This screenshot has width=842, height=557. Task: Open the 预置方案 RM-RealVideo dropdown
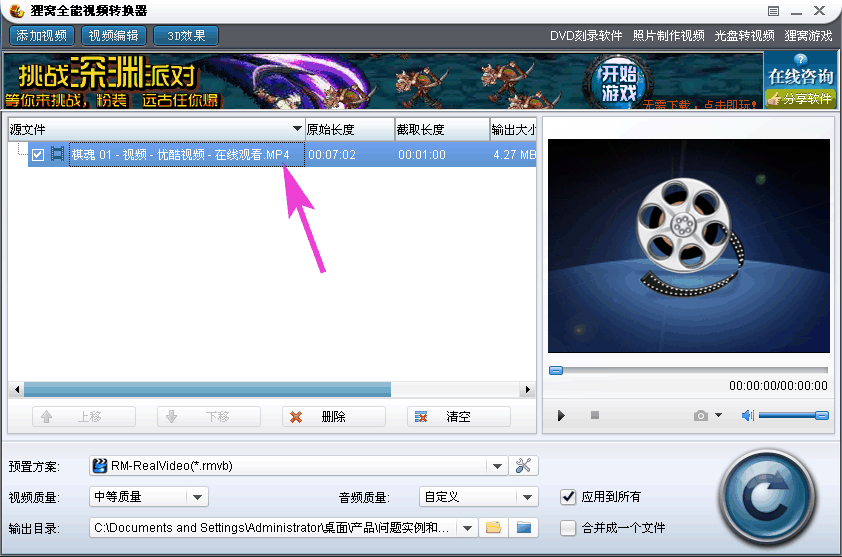[x=497, y=466]
